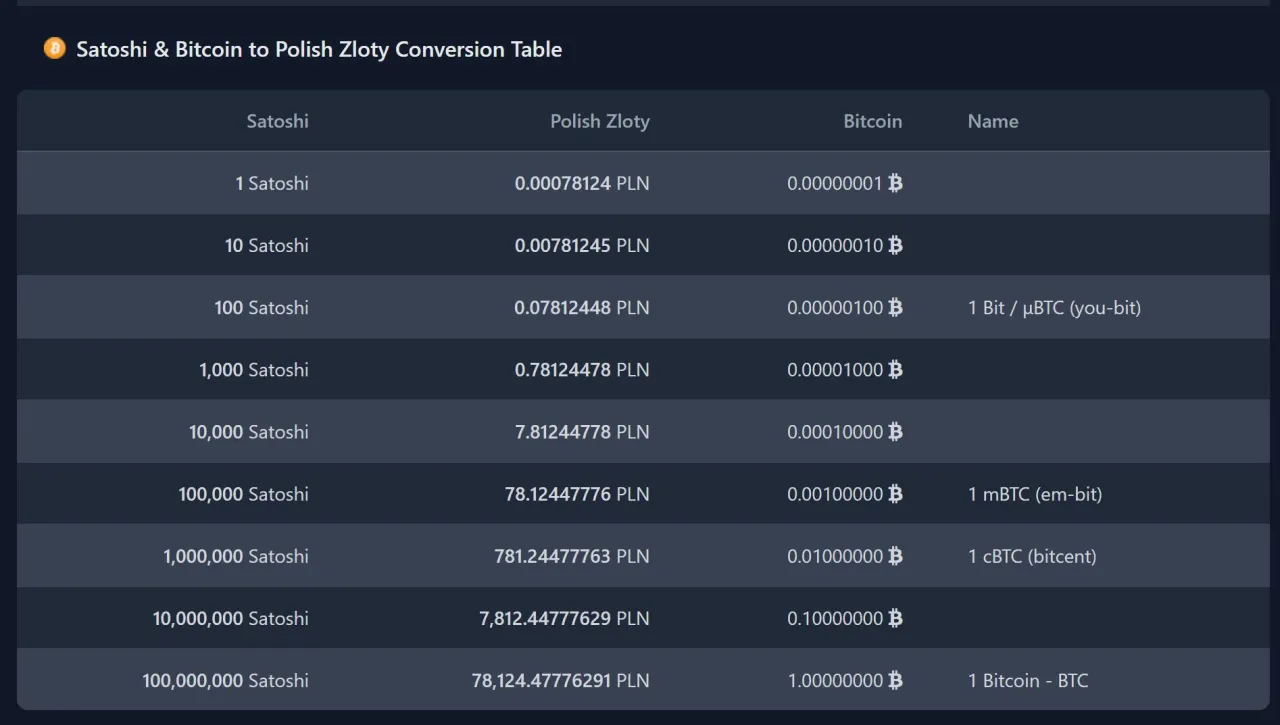
Task: Click the Bitcoin amount 0.00000100
Action: tap(835, 307)
